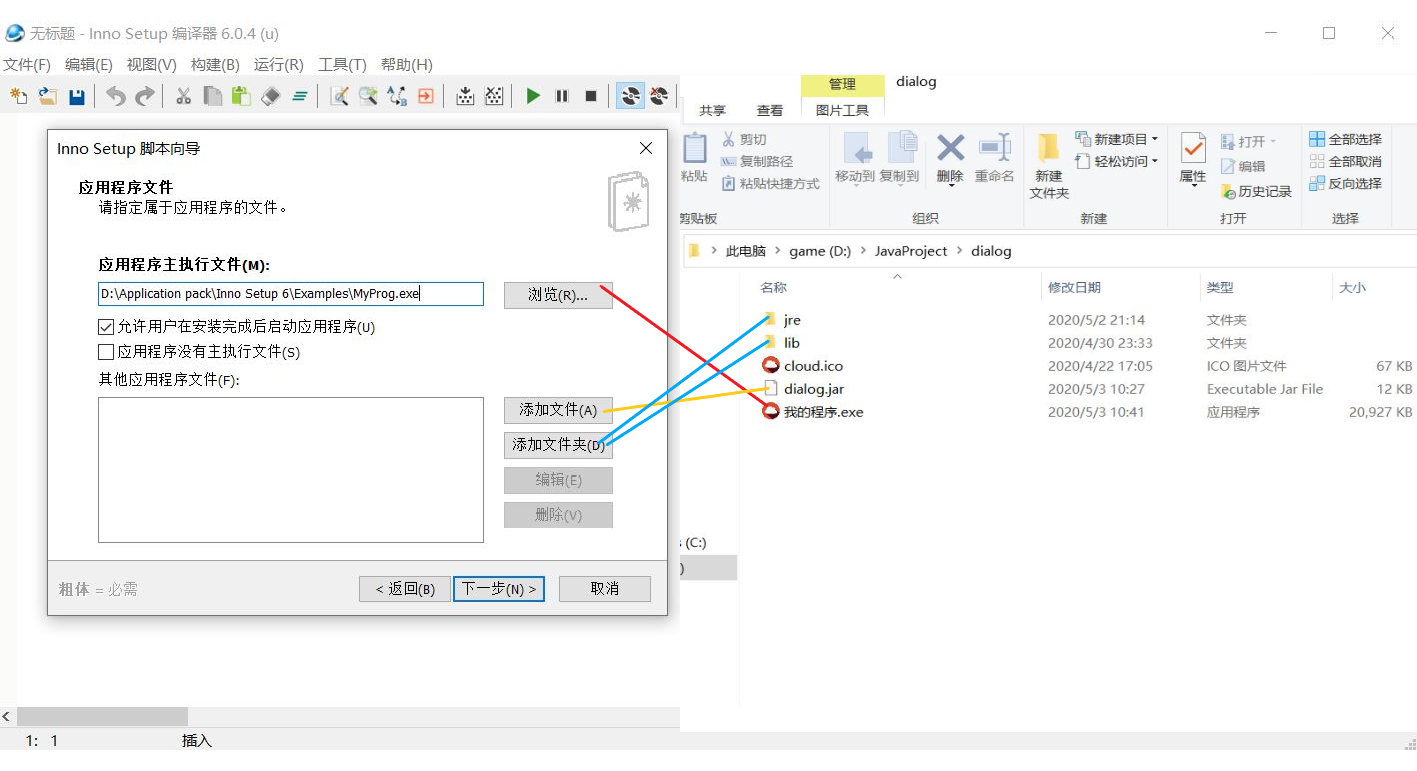The height and width of the screenshot is (771, 1417).
Task: Switch to the 共享 tab in Explorer
Action: pos(712,111)
